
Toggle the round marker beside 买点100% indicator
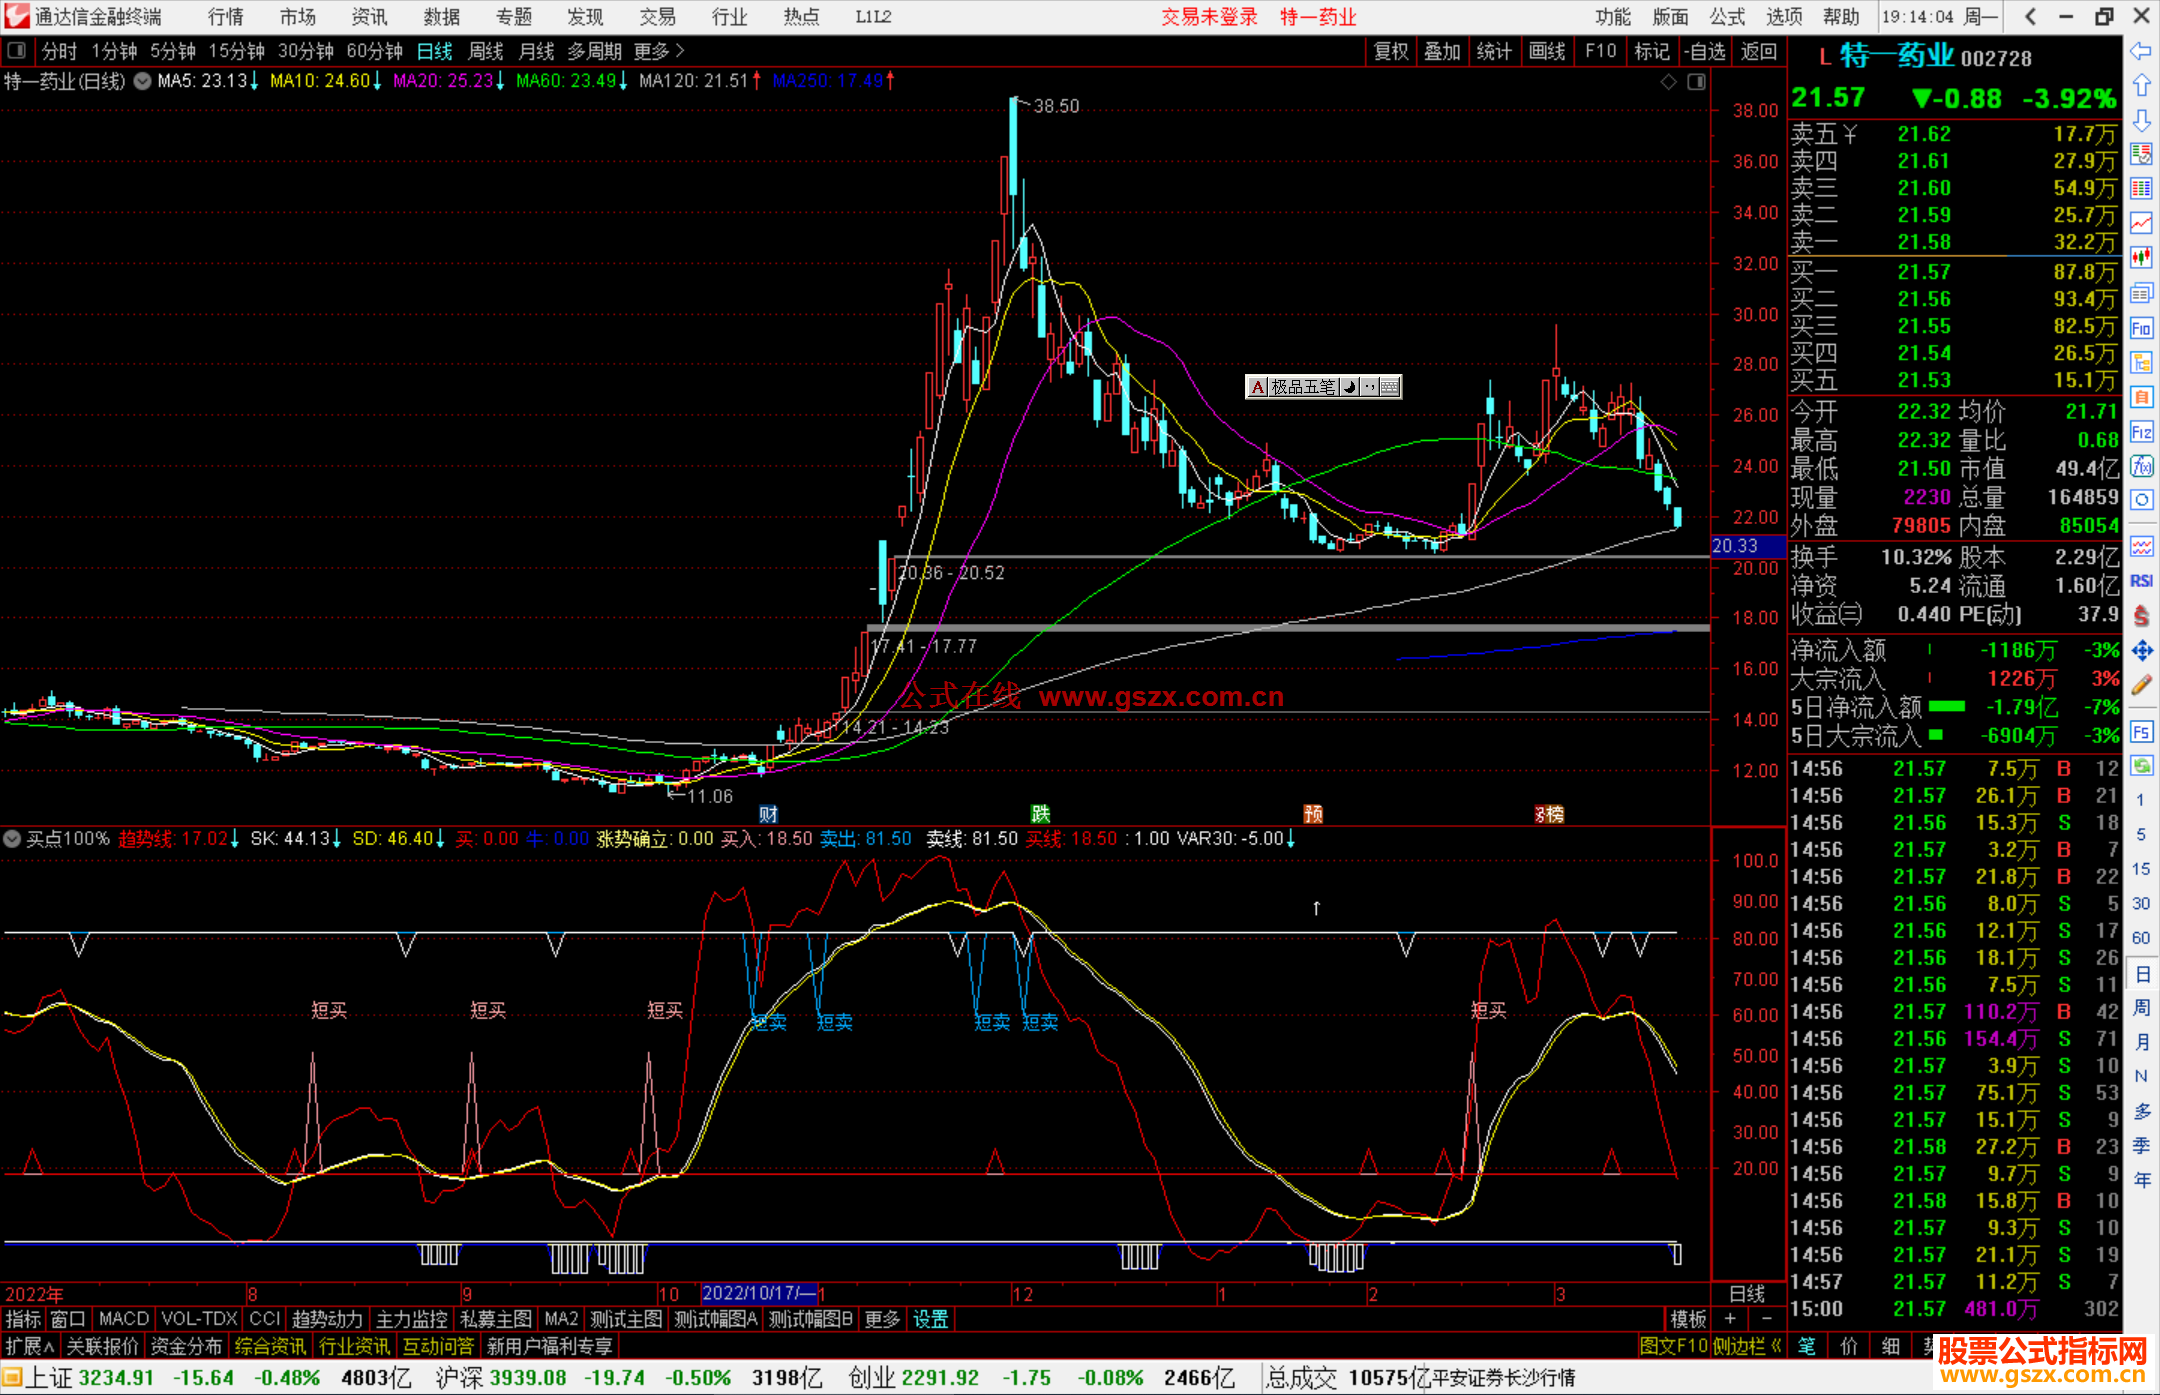pos(12,839)
